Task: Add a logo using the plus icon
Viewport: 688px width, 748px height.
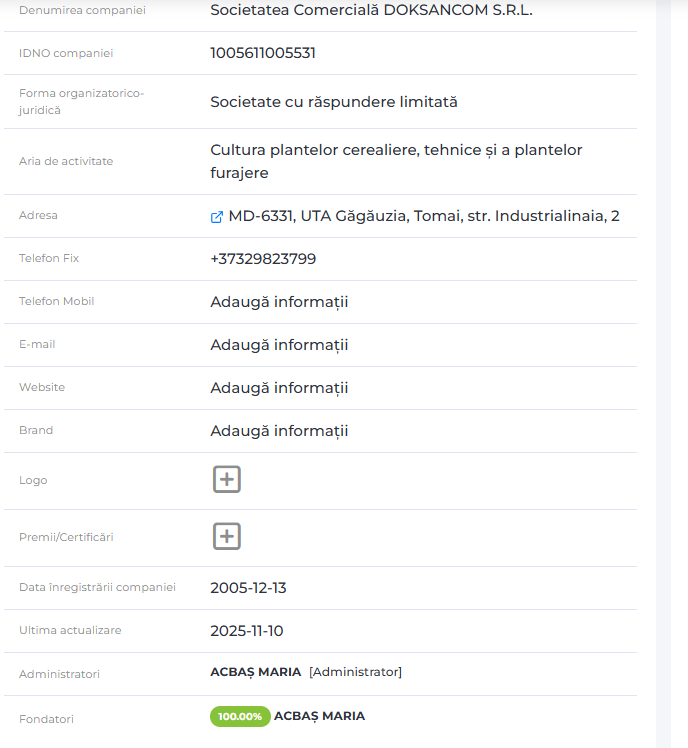Action: point(227,480)
